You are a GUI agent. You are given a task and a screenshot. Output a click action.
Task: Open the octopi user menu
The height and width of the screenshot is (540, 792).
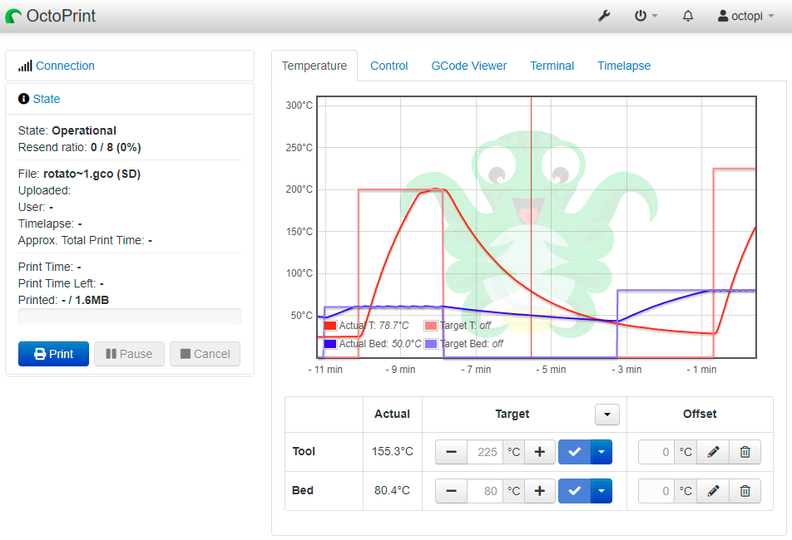tap(746, 16)
